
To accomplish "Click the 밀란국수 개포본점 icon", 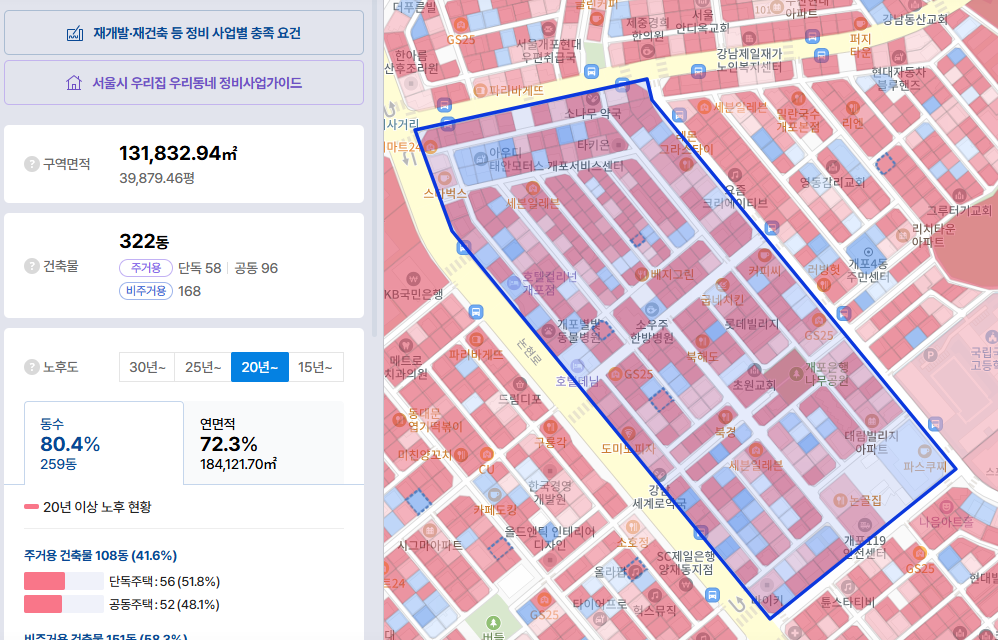I will coord(798,99).
